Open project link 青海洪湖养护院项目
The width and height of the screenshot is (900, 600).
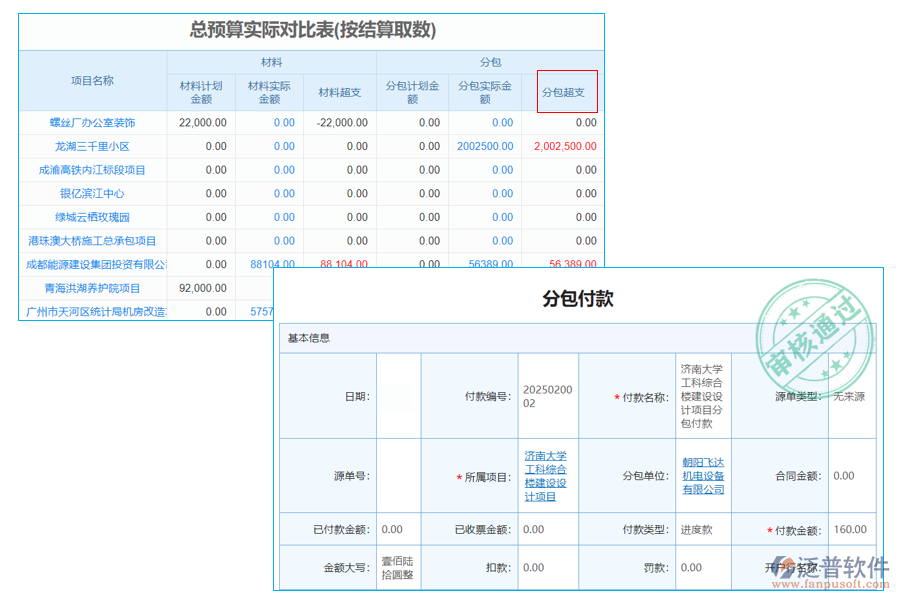tap(90, 288)
